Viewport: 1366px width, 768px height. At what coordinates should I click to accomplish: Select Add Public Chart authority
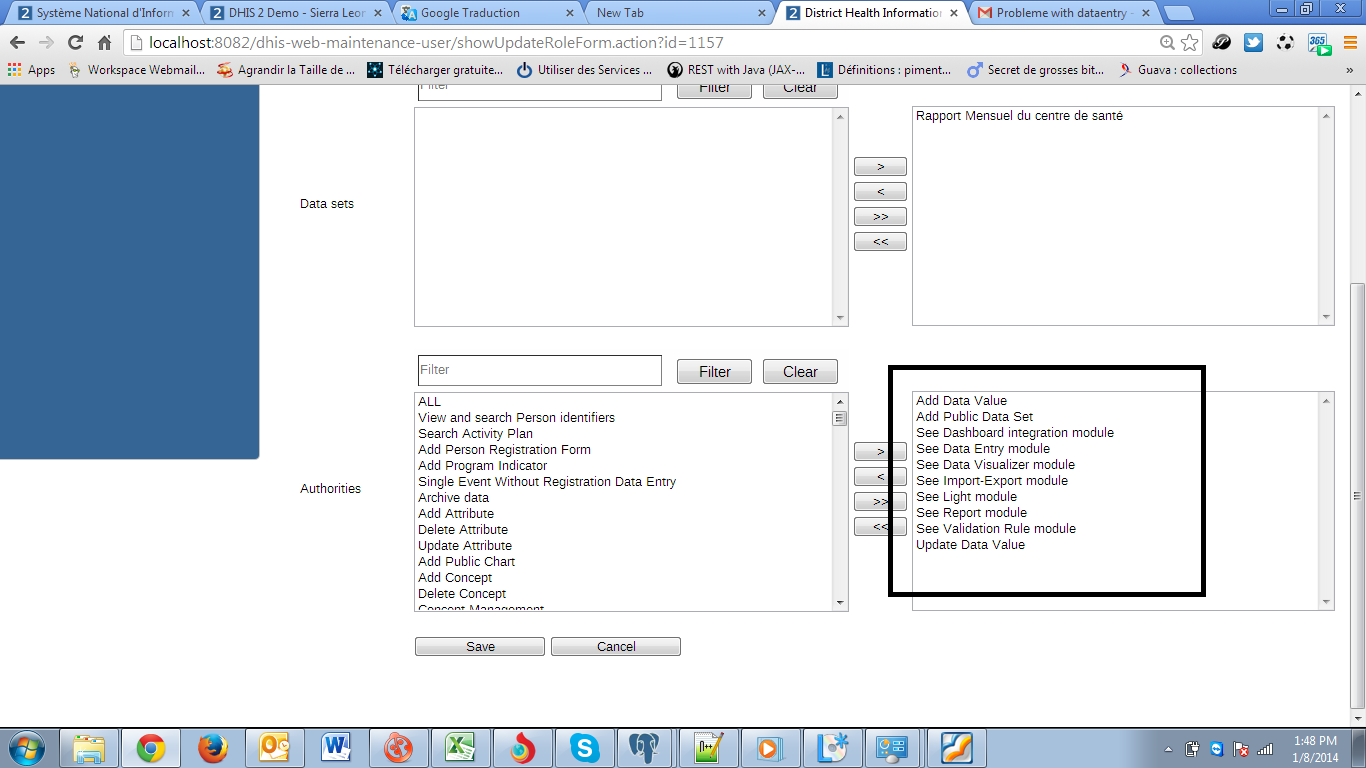tap(466, 562)
